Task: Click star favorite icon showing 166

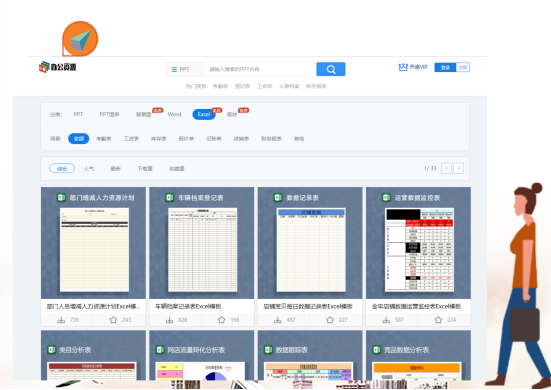Action: tap(221, 320)
